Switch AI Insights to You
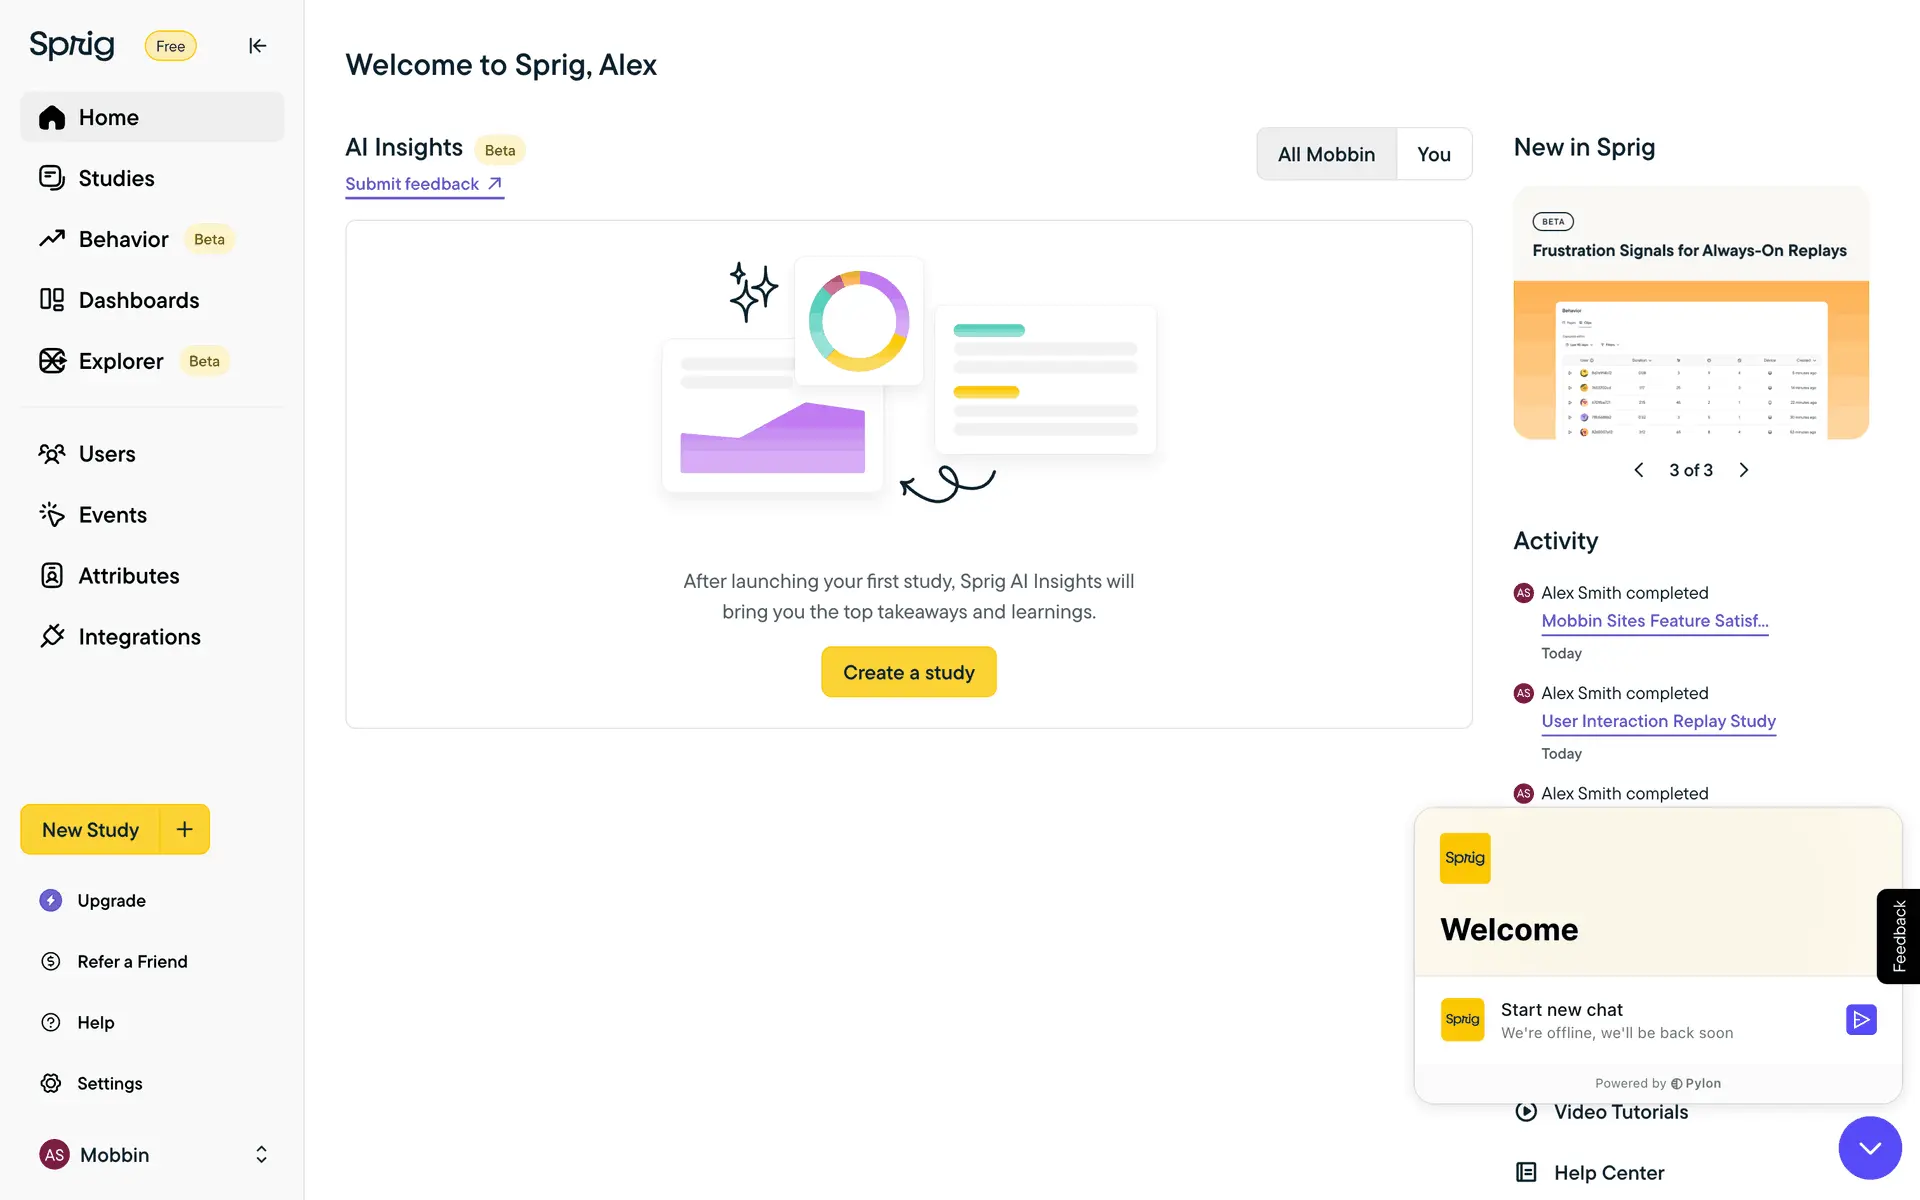The height and width of the screenshot is (1200, 1920). (x=1433, y=154)
